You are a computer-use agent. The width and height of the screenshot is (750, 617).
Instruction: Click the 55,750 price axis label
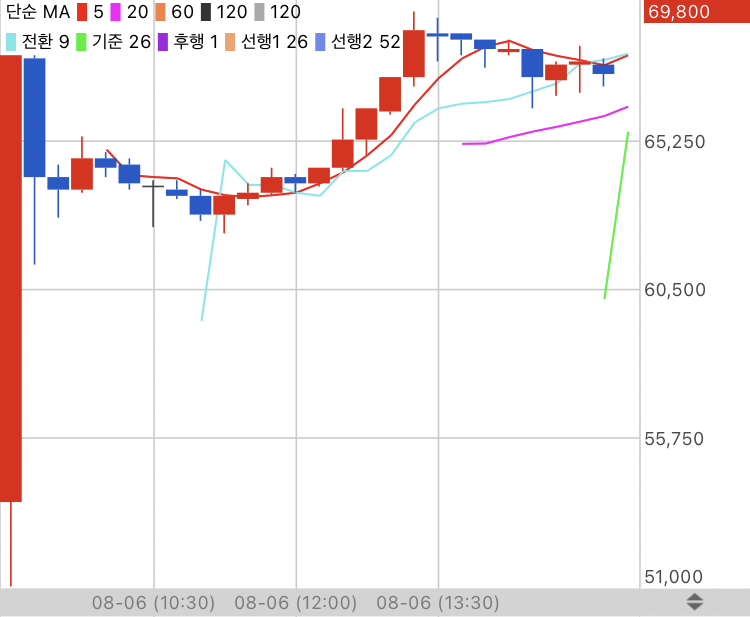coord(674,439)
